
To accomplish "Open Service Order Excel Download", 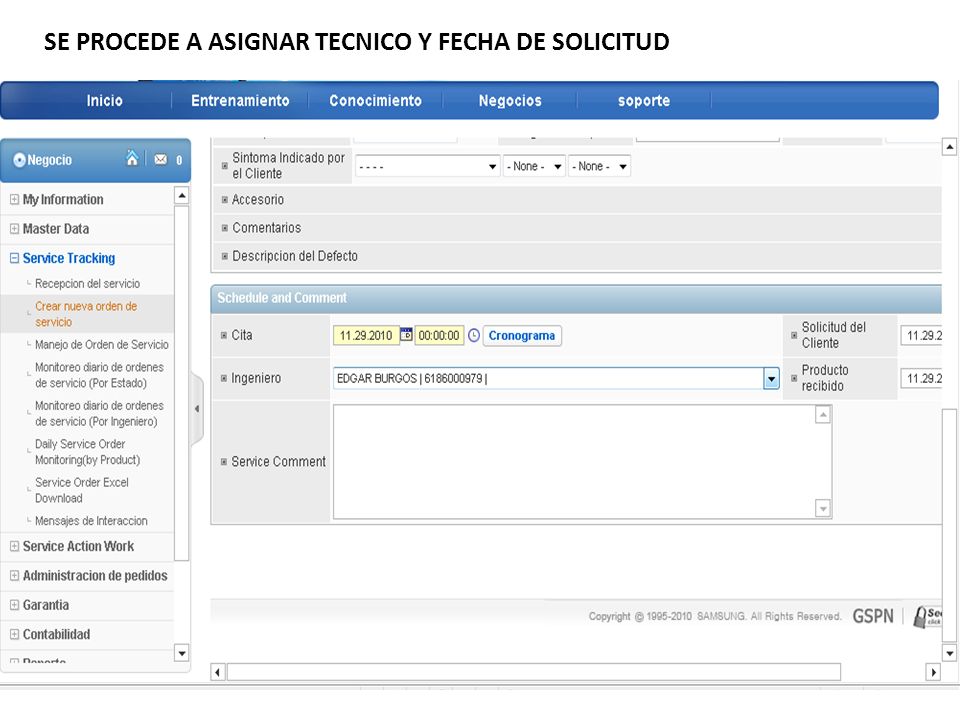I will 82,490.
